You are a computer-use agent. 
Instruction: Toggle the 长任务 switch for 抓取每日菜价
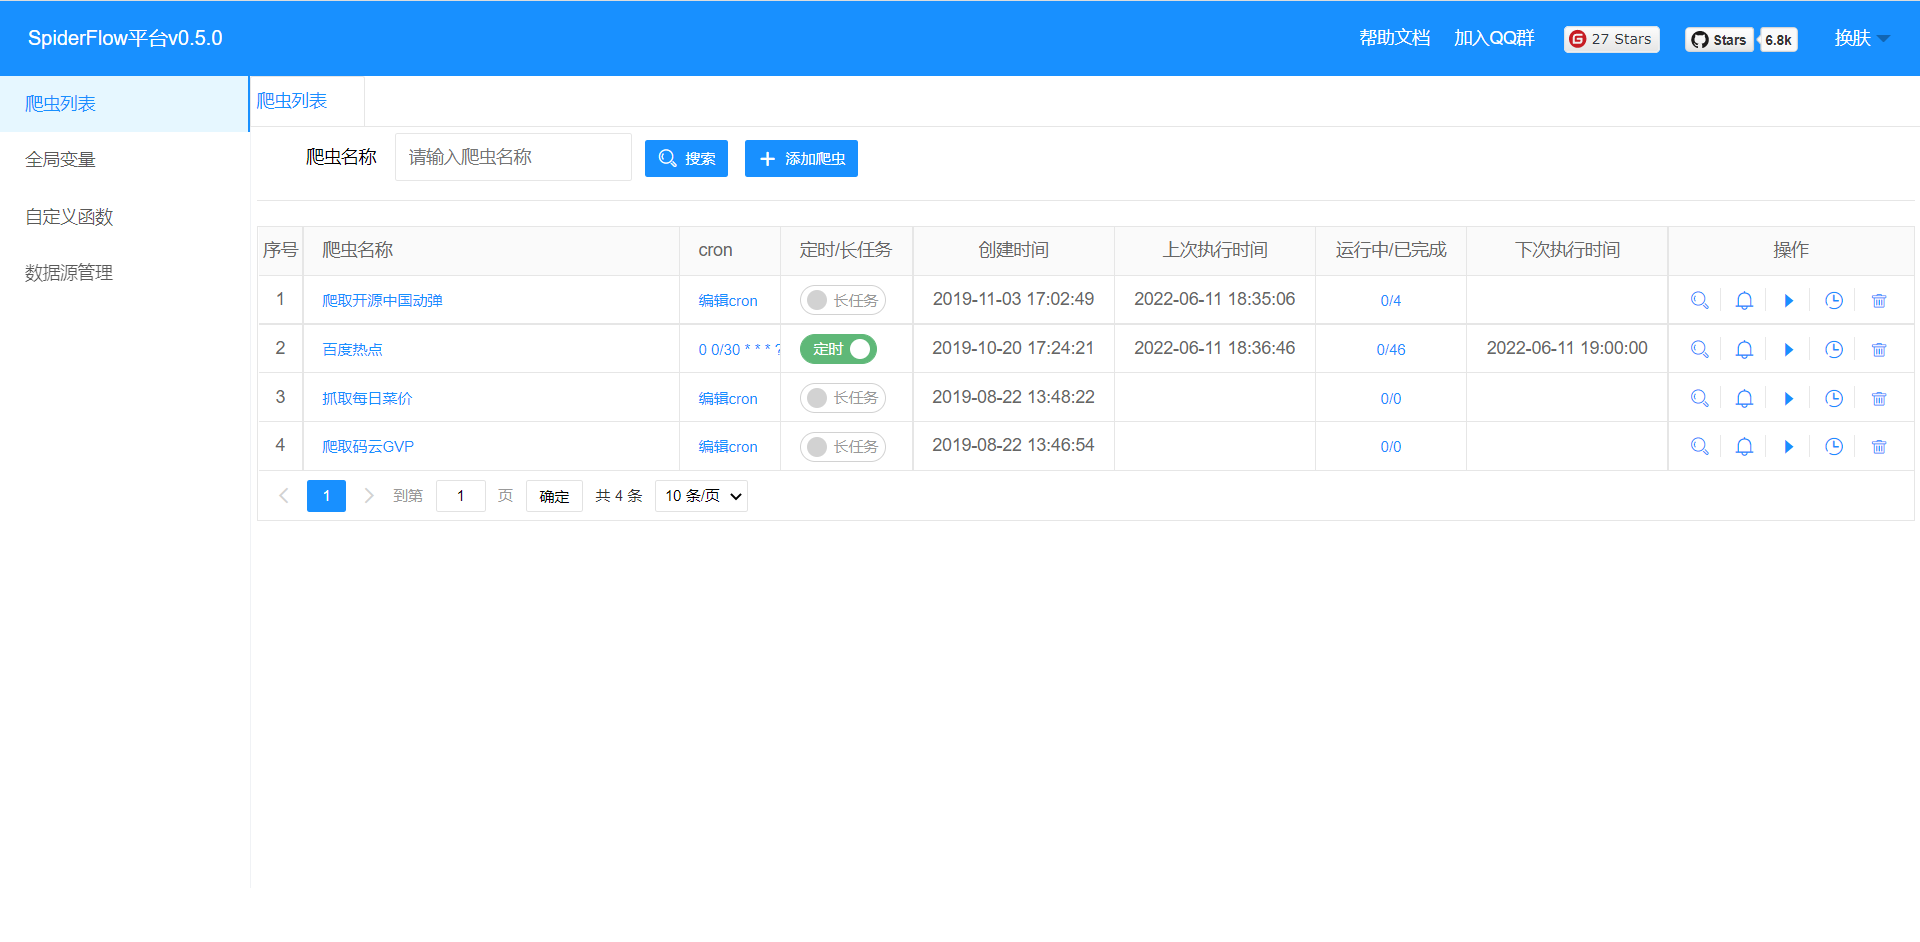842,398
